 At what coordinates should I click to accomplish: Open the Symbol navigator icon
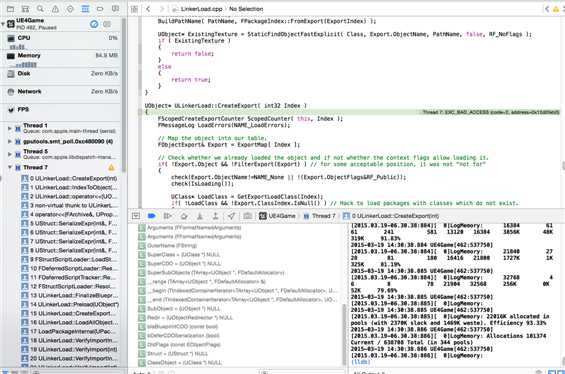(x=25, y=9)
